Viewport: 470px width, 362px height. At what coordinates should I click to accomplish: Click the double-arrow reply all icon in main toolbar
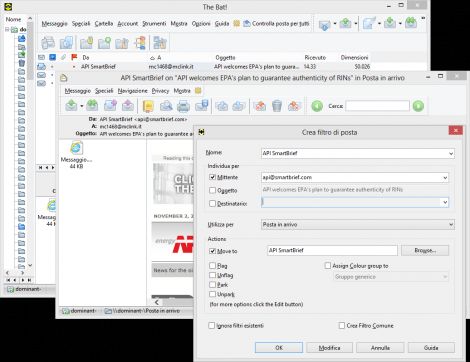point(411,23)
